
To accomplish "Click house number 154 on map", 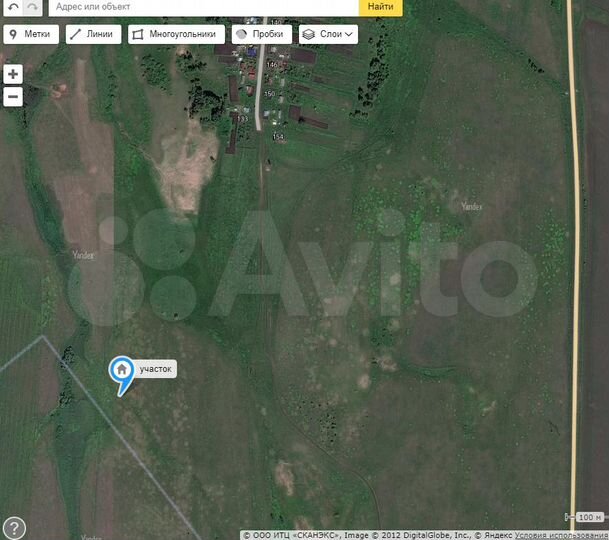I will pos(278,137).
